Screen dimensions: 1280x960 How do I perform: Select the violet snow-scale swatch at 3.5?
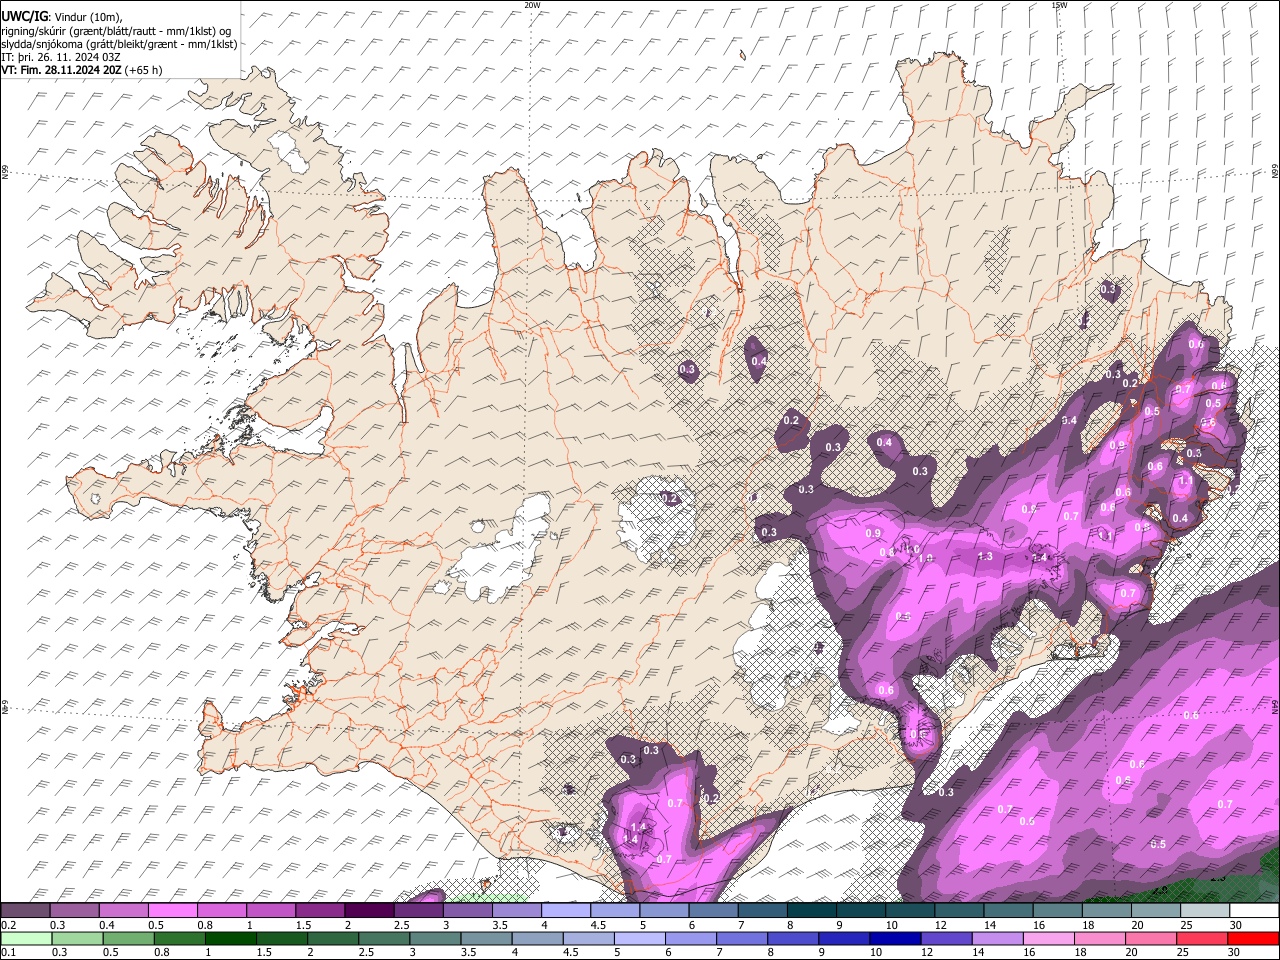pyautogui.click(x=516, y=910)
